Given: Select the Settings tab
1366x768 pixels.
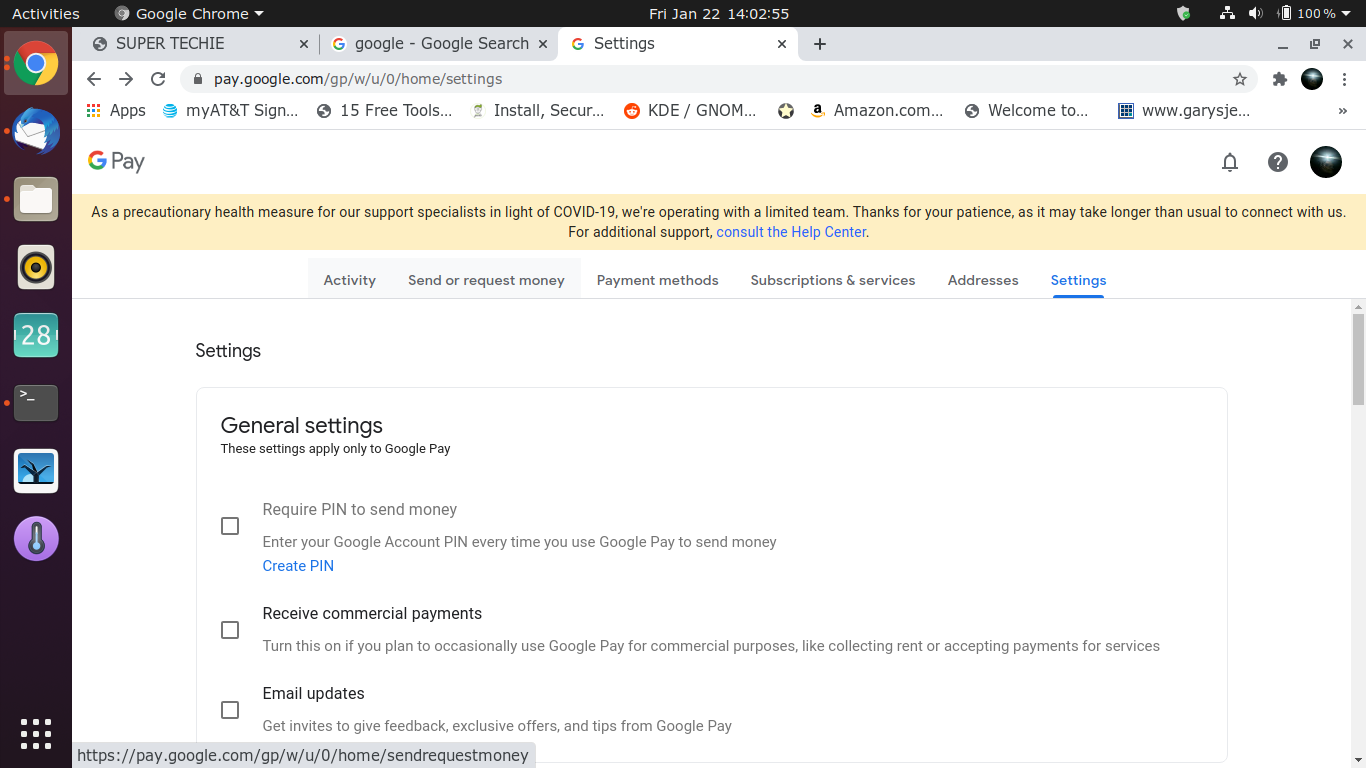Looking at the screenshot, I should (x=1078, y=280).
